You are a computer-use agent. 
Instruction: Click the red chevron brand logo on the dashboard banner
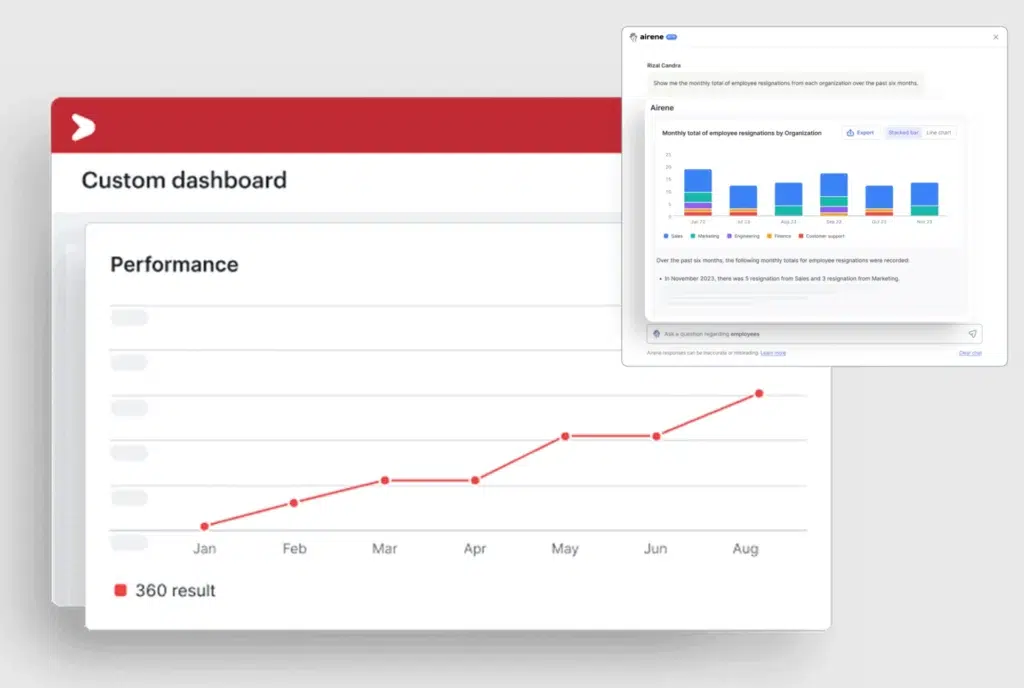[82, 127]
